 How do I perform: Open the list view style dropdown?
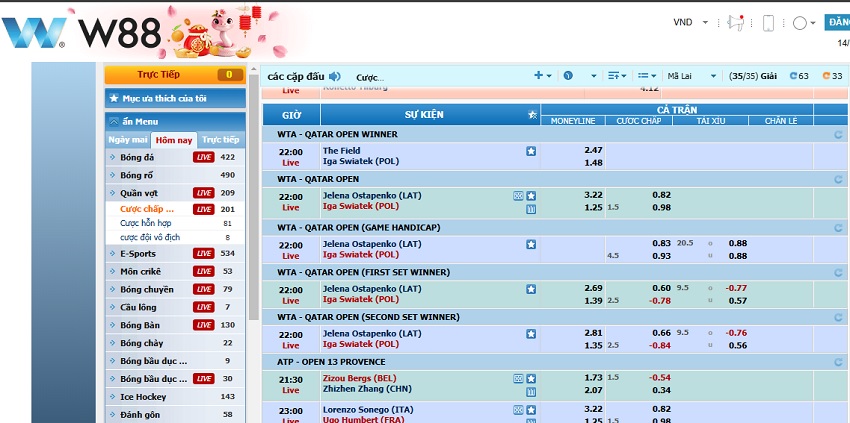click(647, 76)
